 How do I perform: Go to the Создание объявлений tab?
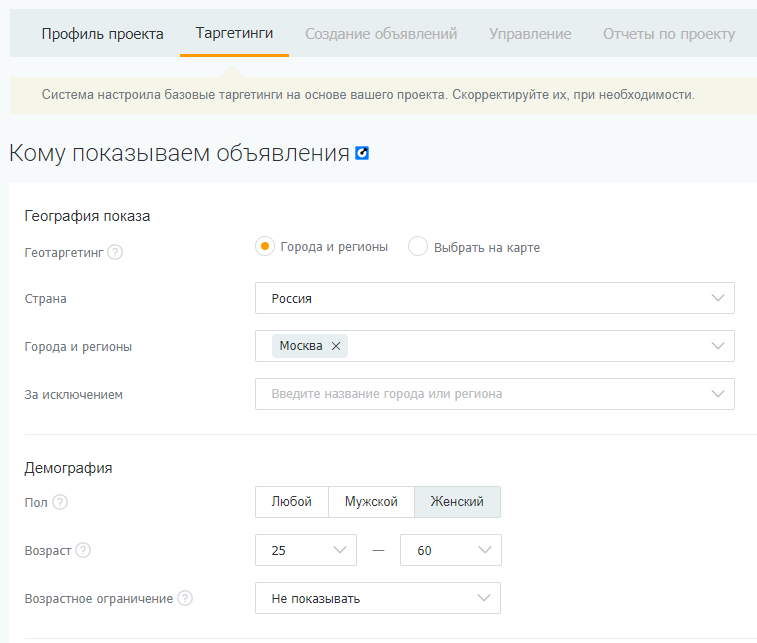point(381,34)
